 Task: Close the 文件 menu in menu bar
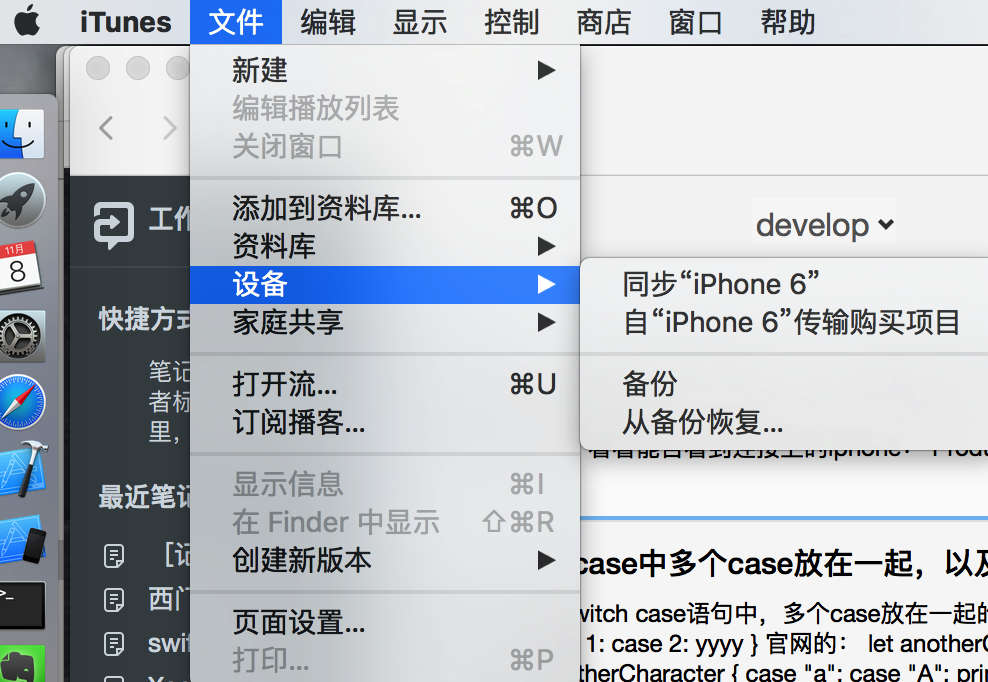click(x=236, y=22)
